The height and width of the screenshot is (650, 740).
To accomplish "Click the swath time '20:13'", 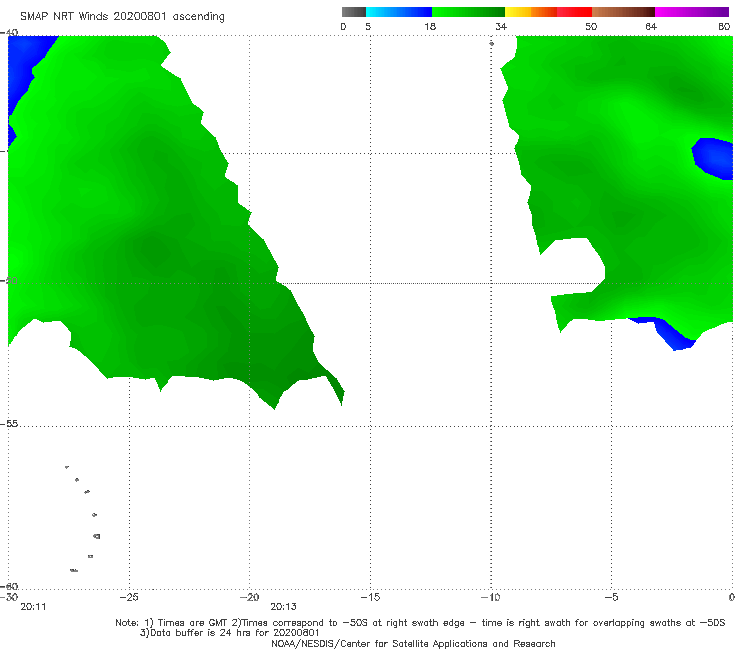I will (x=283, y=607).
